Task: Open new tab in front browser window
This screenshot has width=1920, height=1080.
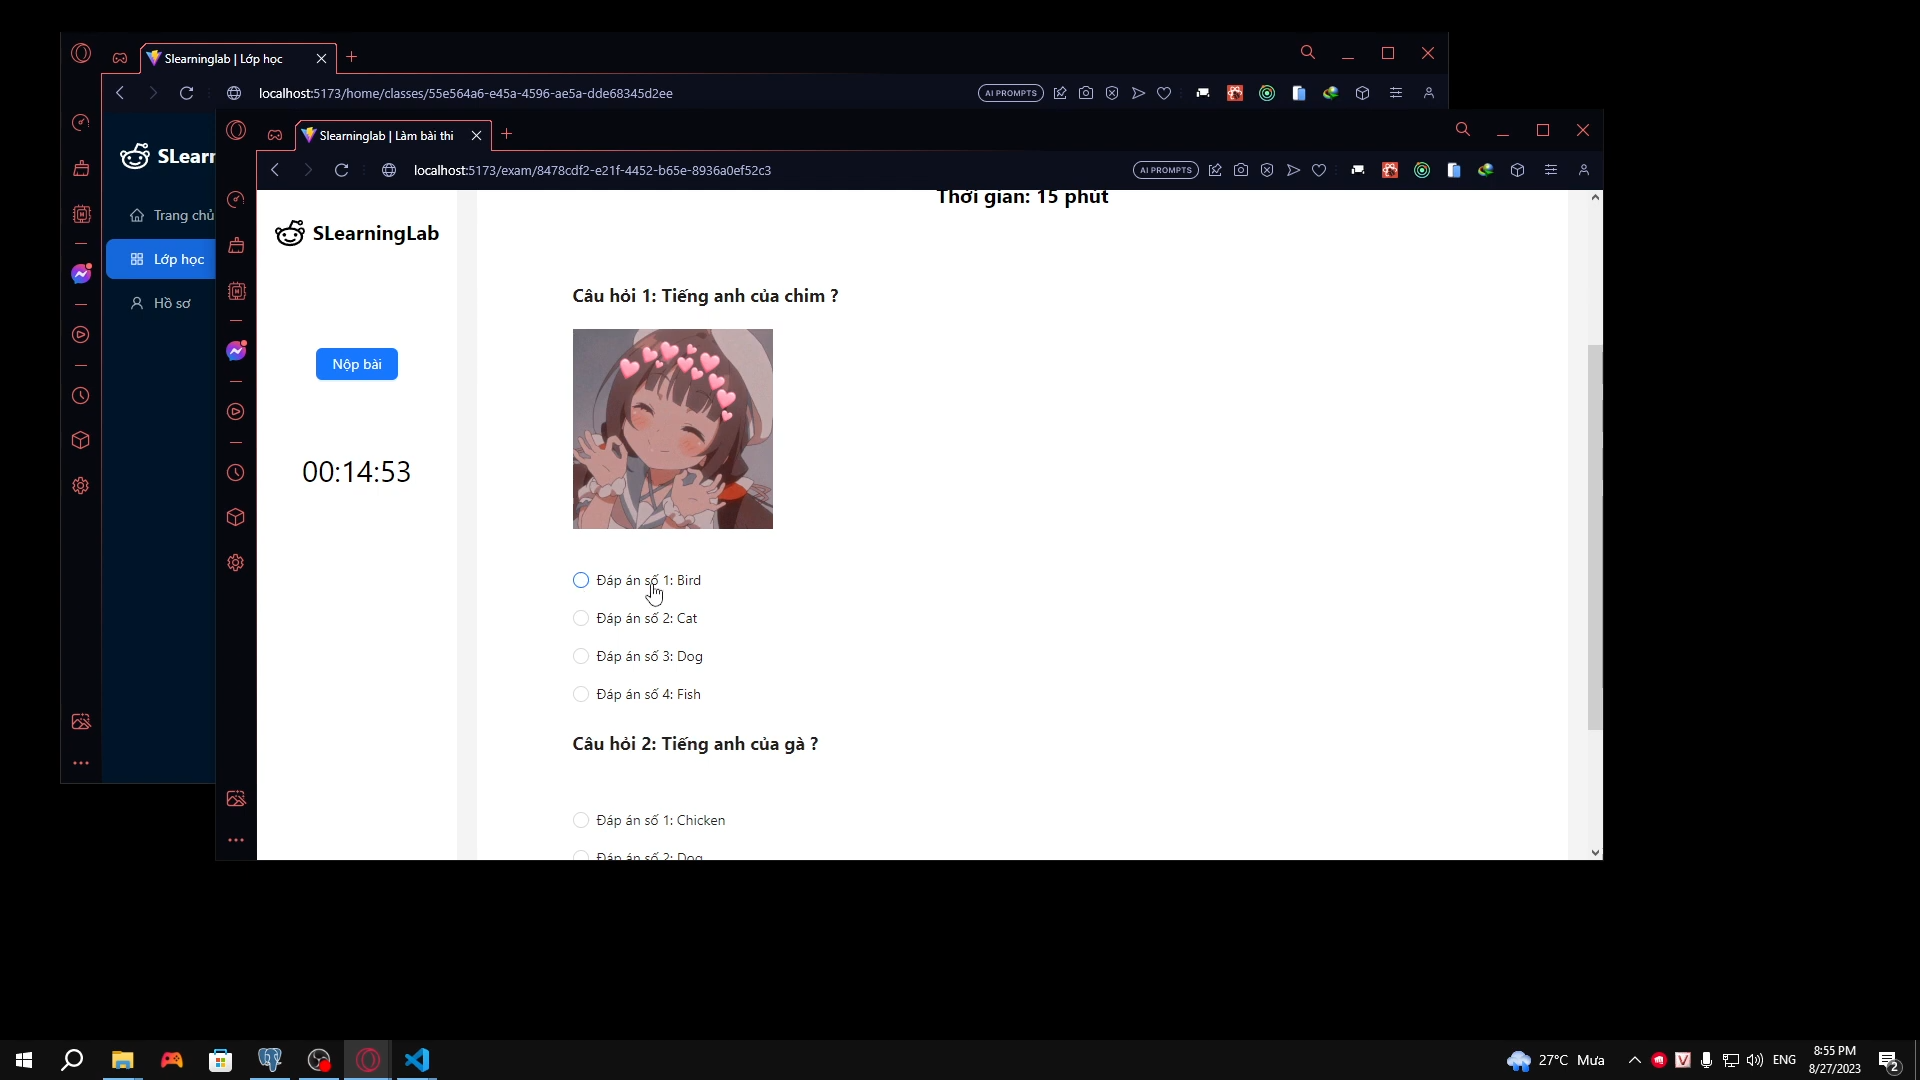Action: (x=507, y=134)
